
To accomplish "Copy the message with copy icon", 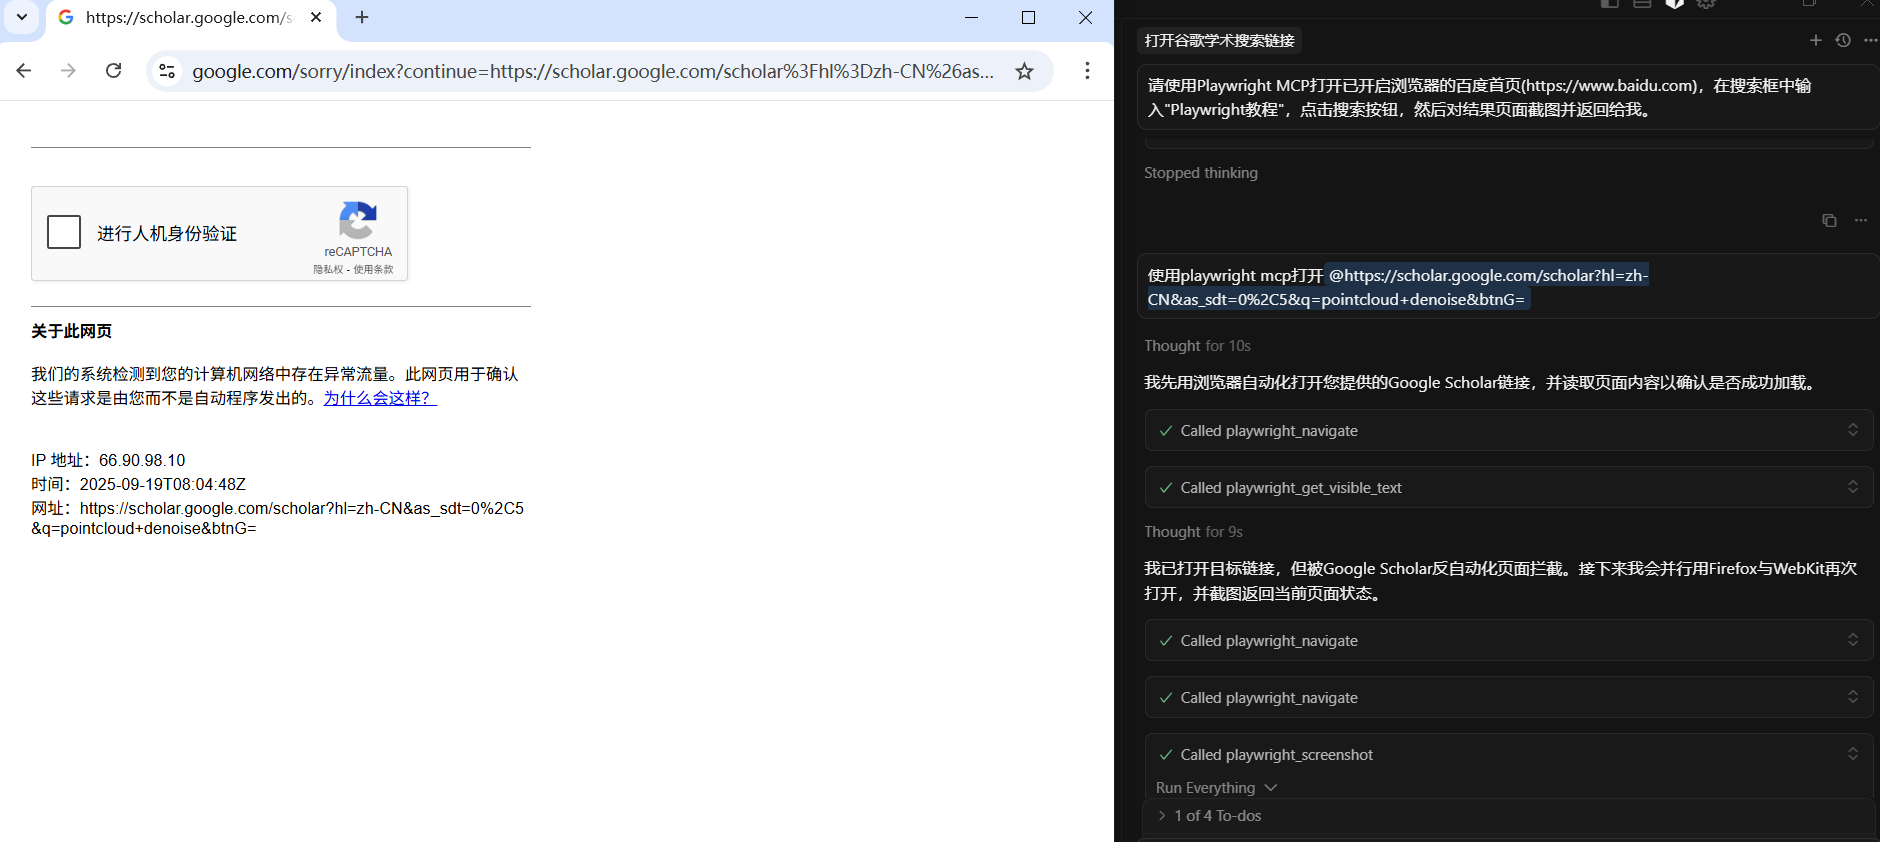I will pyautogui.click(x=1829, y=220).
